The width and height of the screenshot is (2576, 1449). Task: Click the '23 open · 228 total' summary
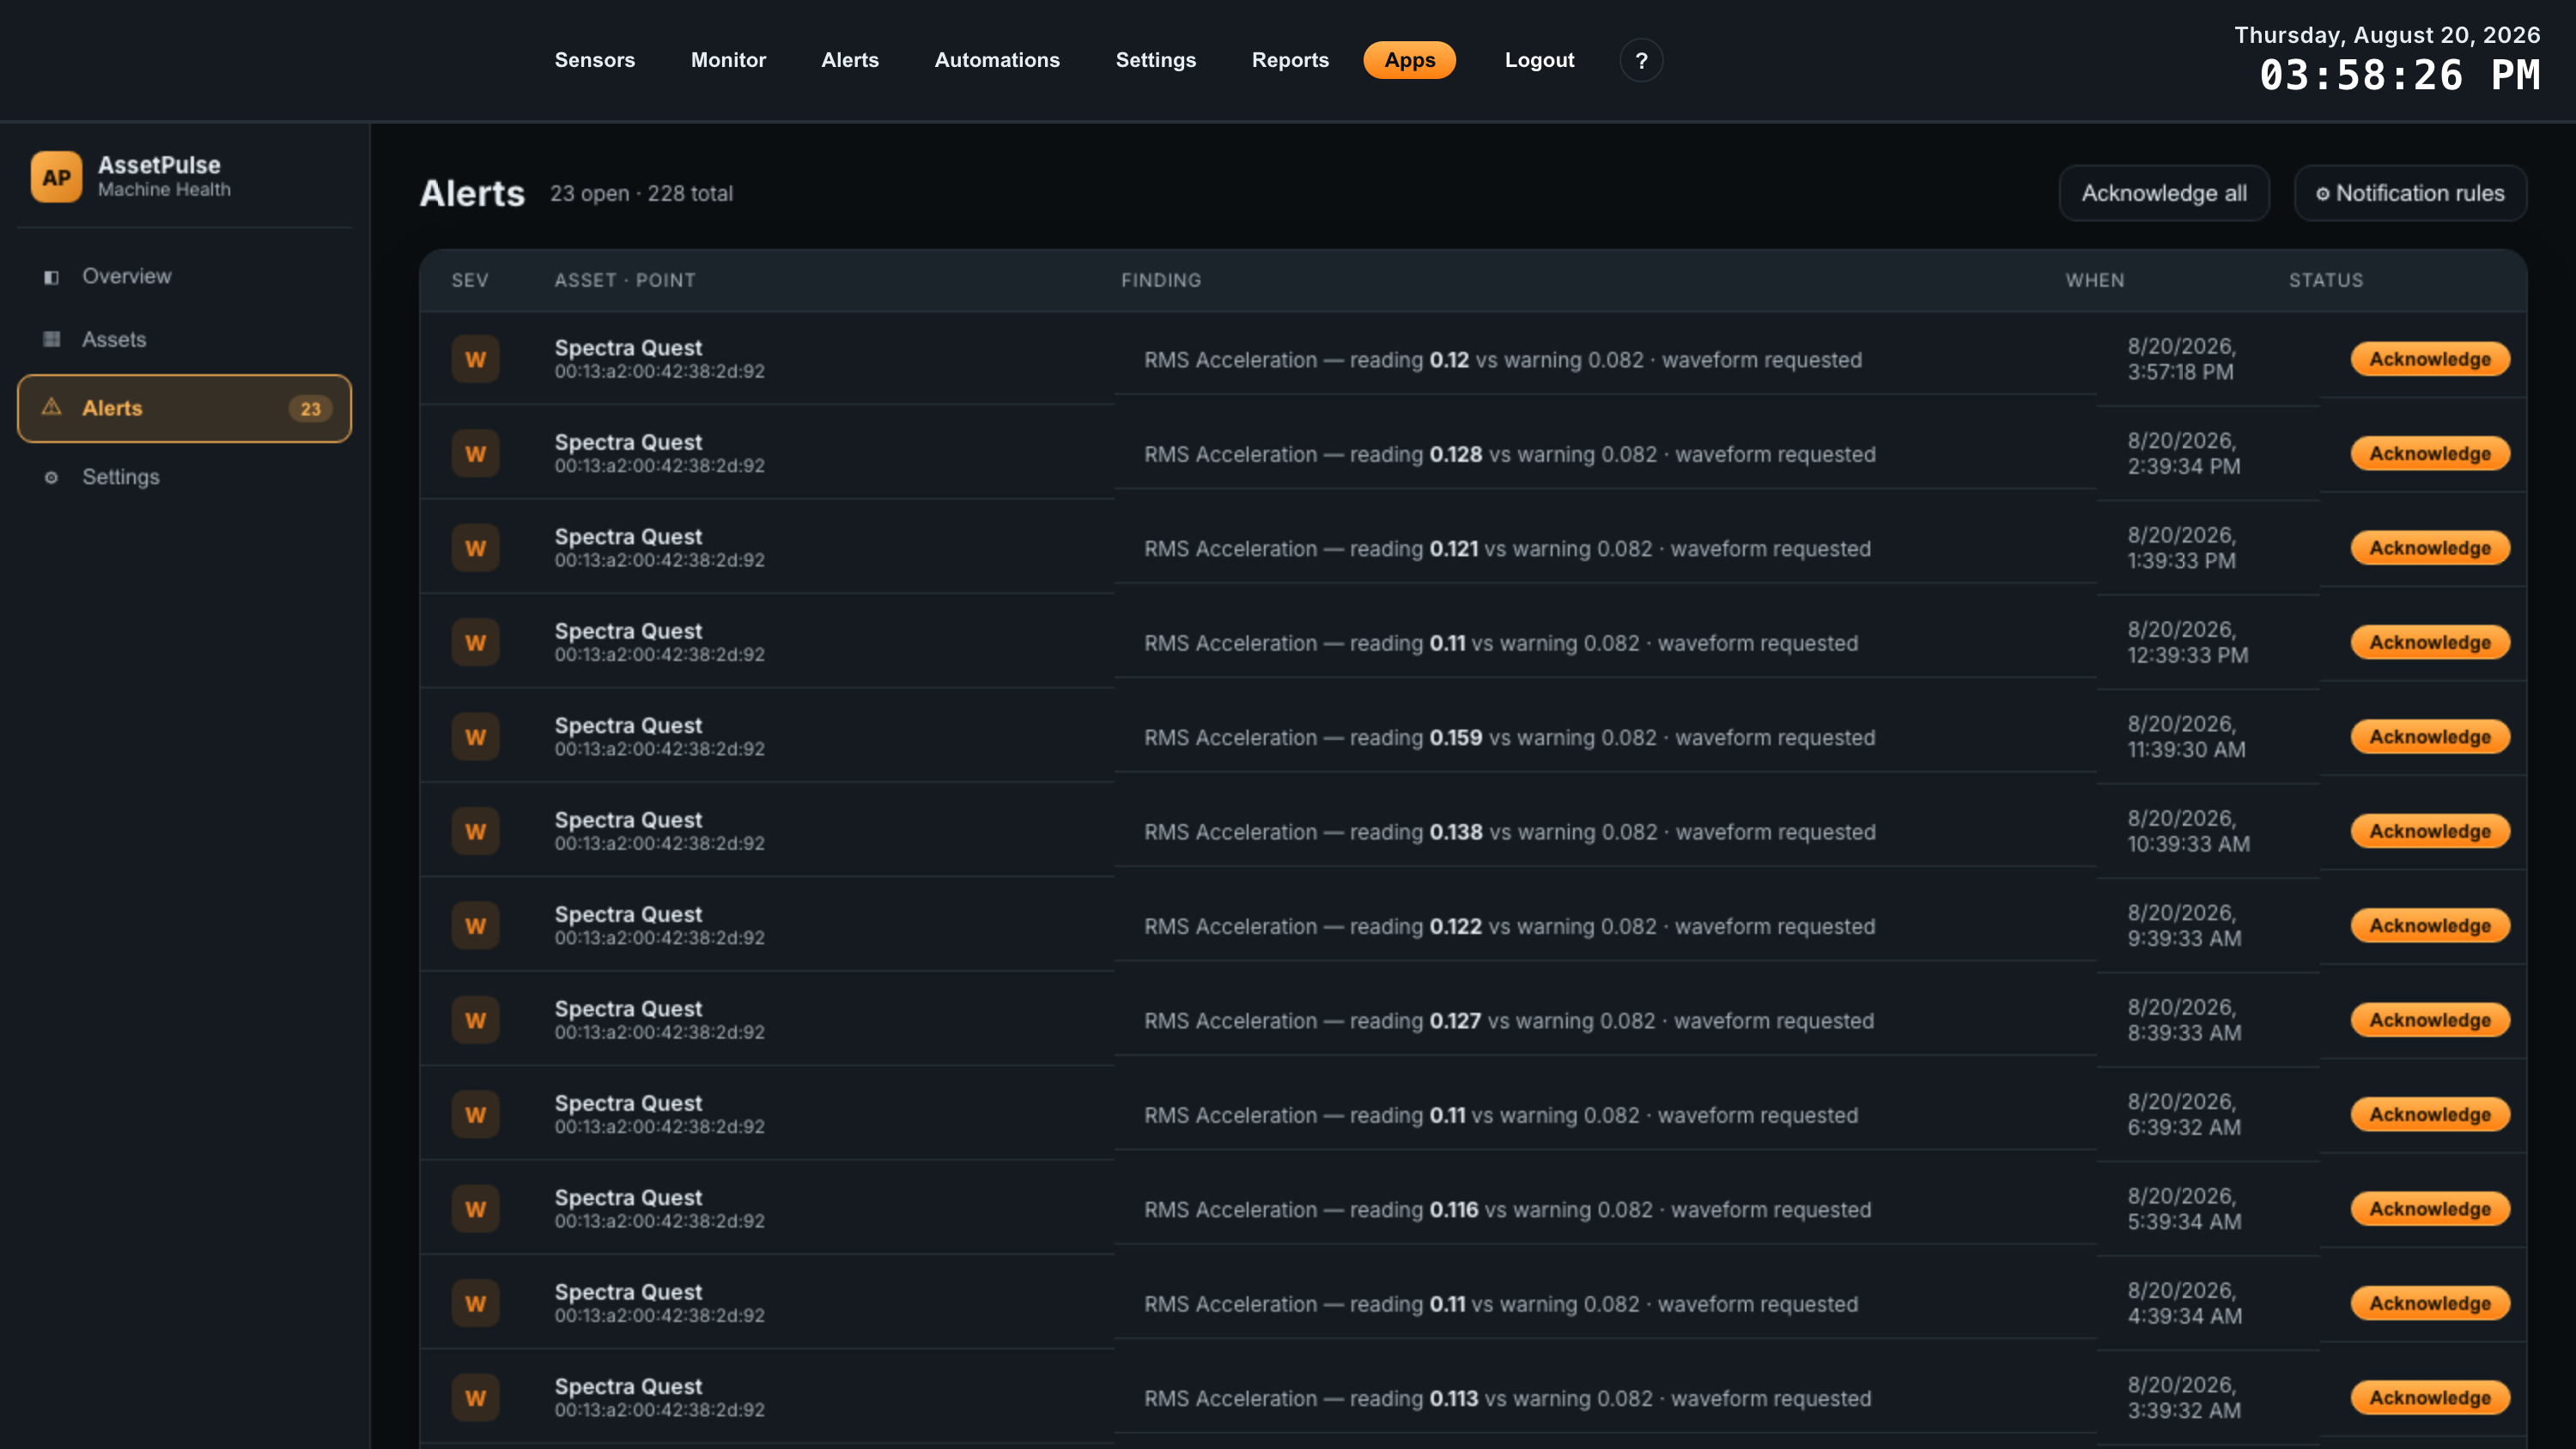point(641,194)
